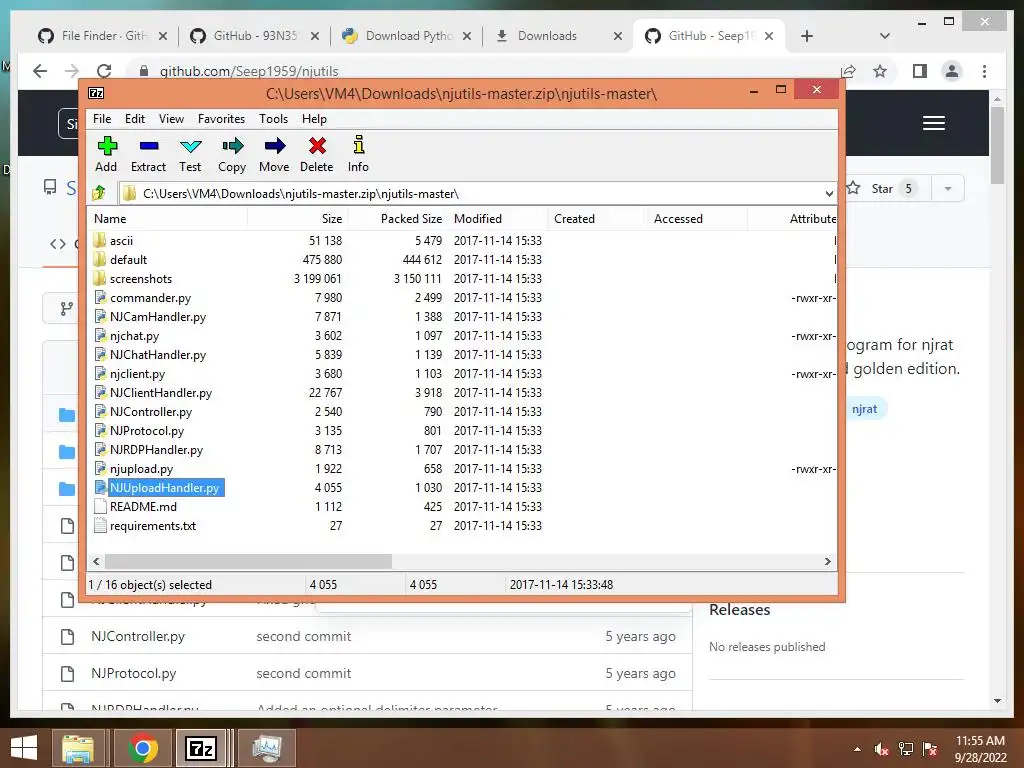Share this page icon in address bar

coord(848,71)
